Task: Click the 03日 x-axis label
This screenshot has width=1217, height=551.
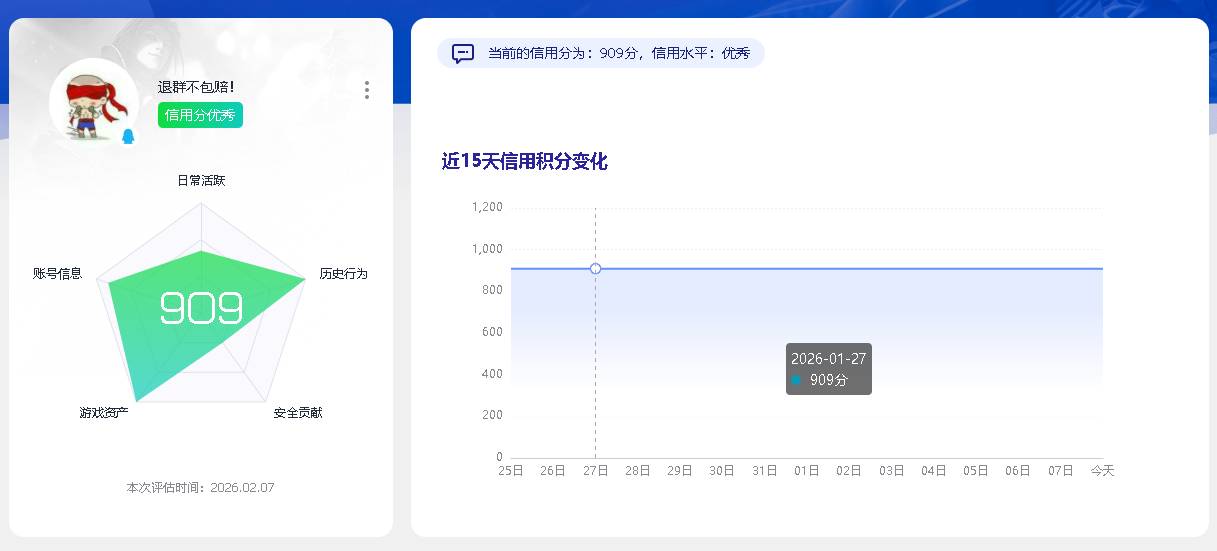Action: pos(892,471)
